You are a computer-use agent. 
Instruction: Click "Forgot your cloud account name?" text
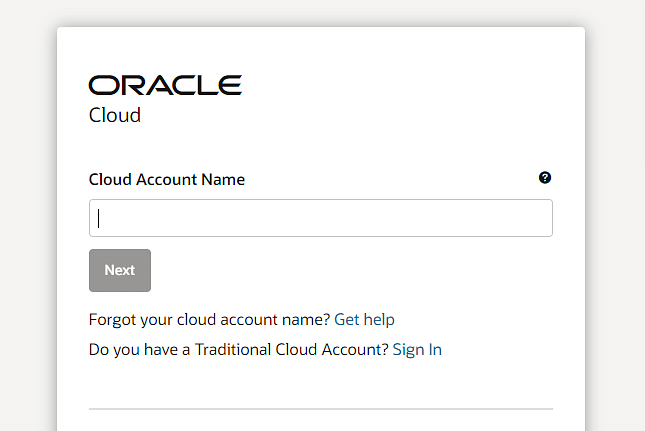tap(209, 320)
